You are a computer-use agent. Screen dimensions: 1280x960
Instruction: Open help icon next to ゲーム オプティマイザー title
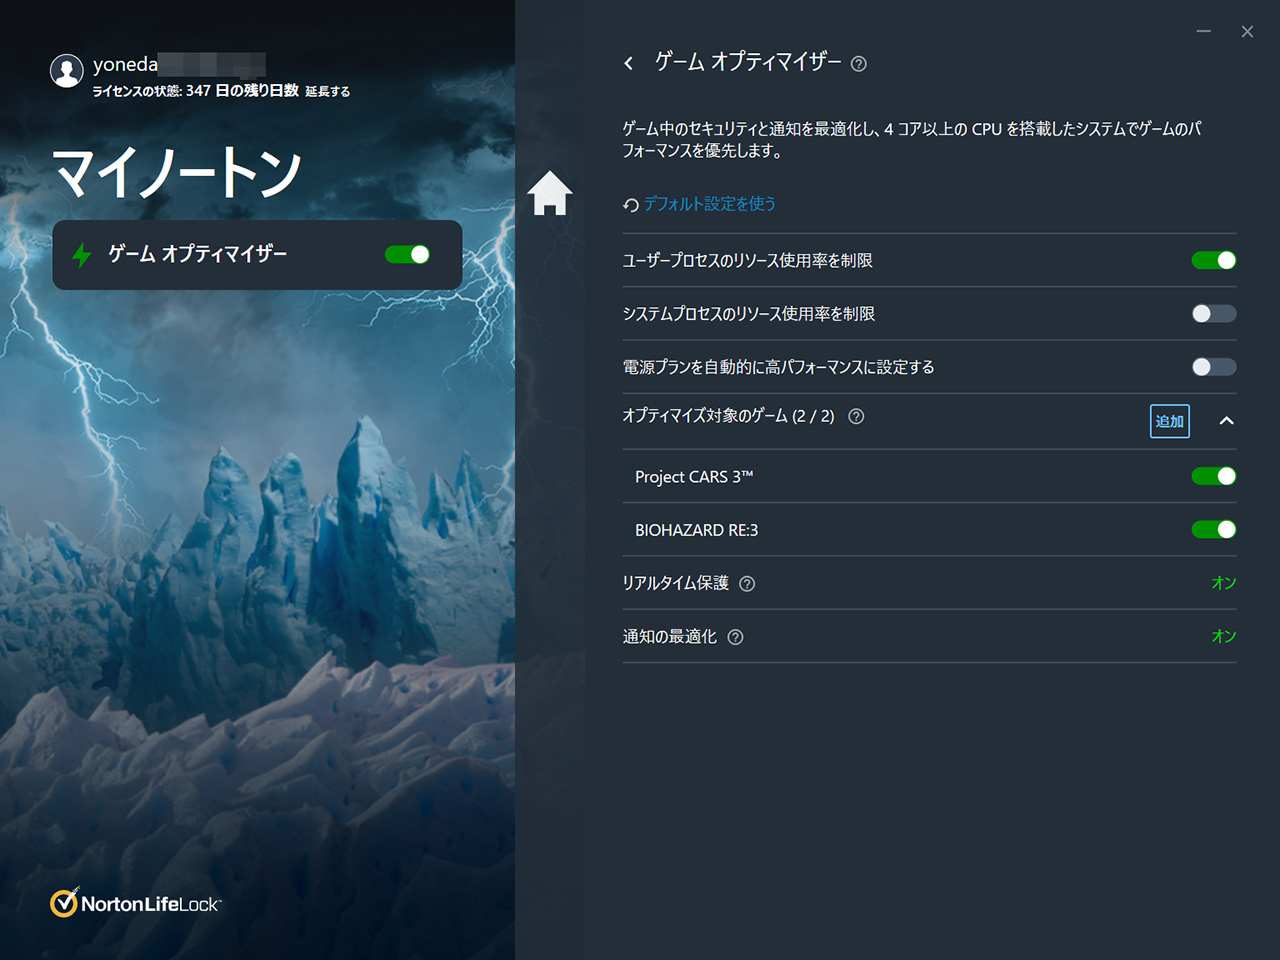click(x=859, y=64)
